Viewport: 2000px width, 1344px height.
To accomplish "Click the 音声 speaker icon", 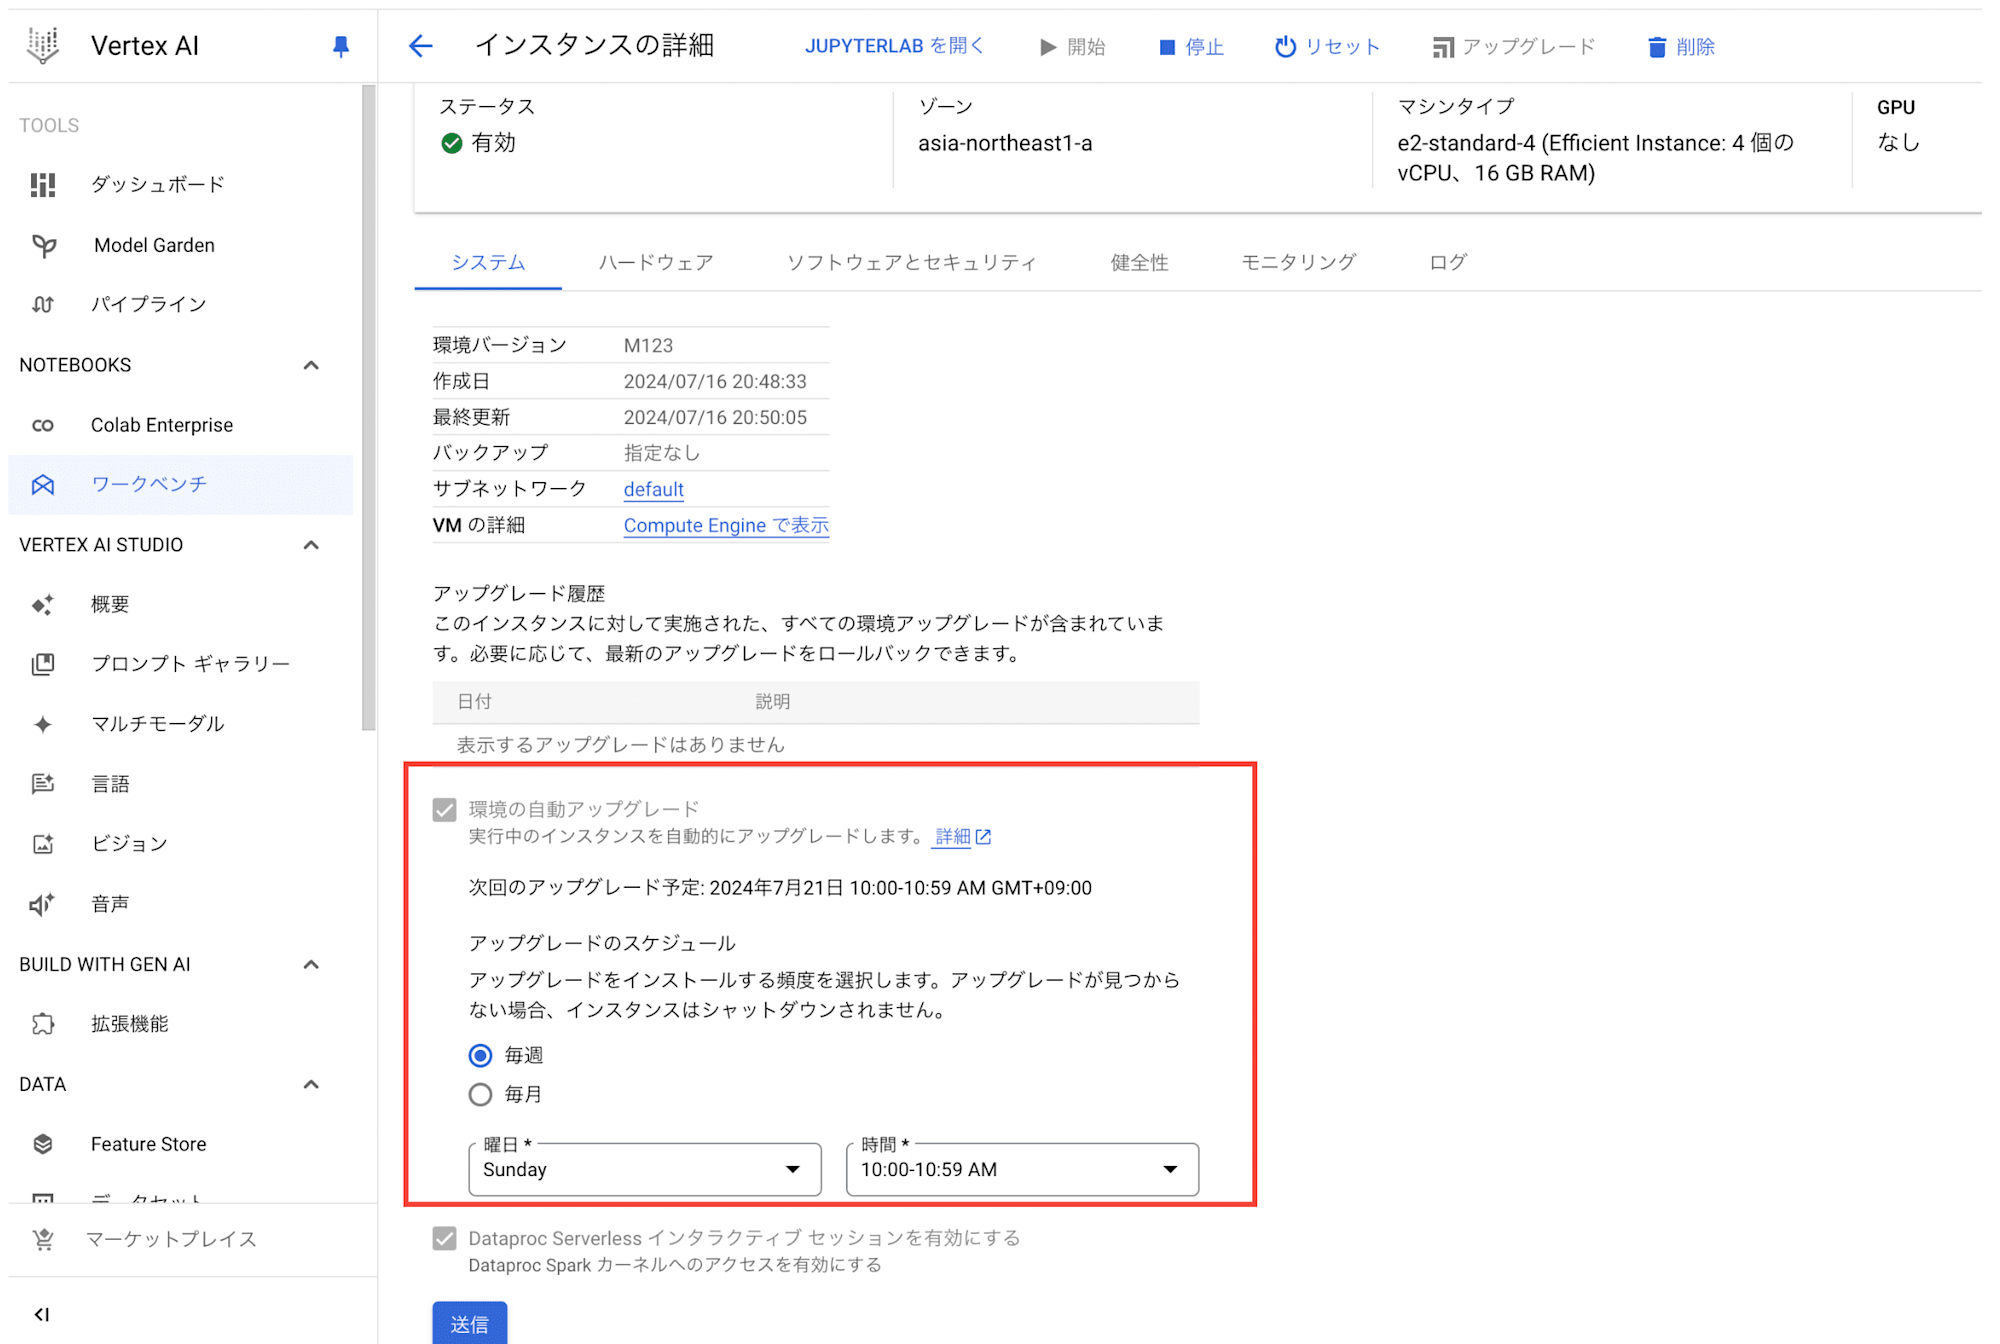I will 43,904.
